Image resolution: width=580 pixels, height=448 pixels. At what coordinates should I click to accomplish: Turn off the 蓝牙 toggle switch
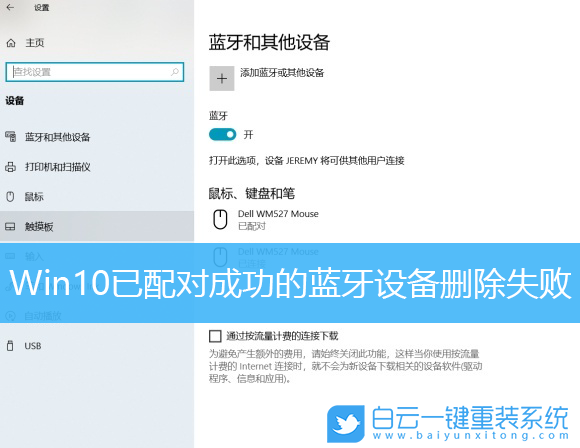[222, 135]
